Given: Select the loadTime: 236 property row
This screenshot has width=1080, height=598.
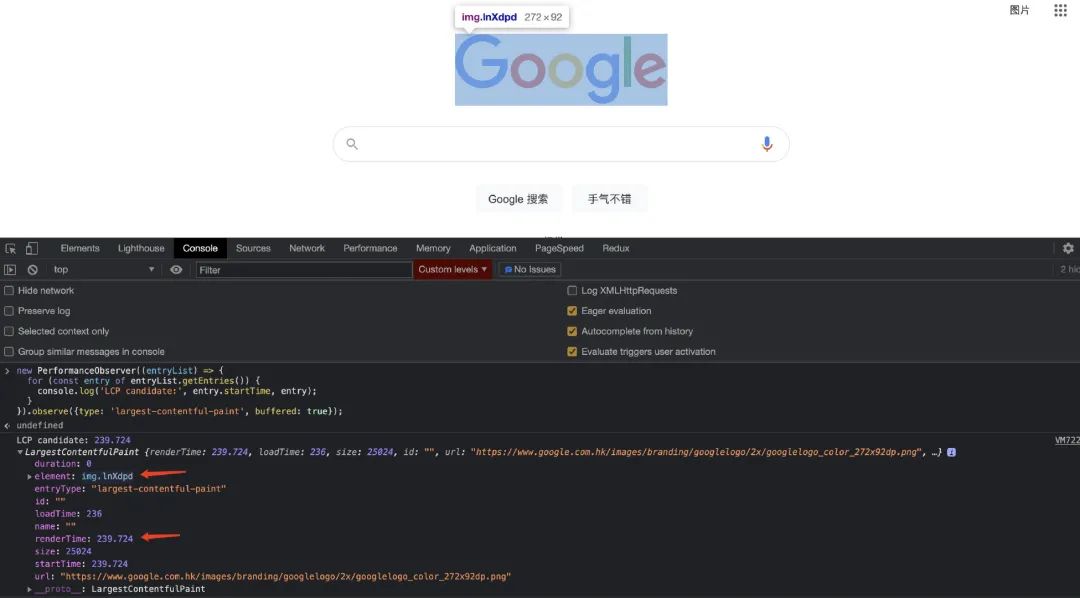Looking at the screenshot, I should click(x=68, y=514).
